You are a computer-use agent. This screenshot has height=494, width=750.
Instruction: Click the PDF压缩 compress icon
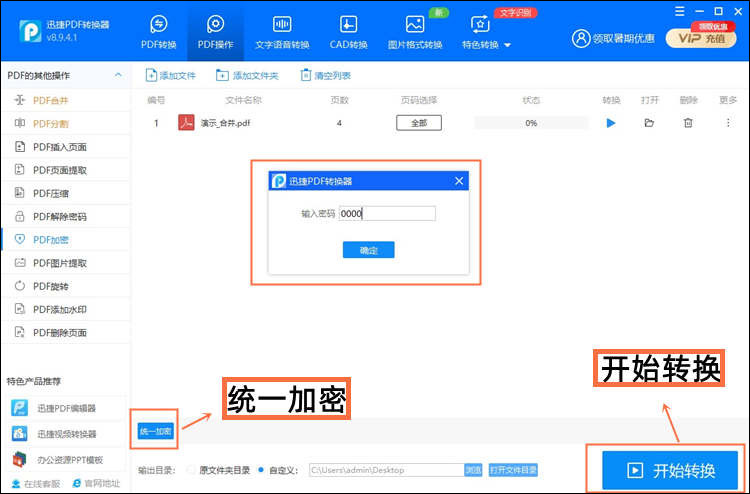pyautogui.click(x=20, y=193)
